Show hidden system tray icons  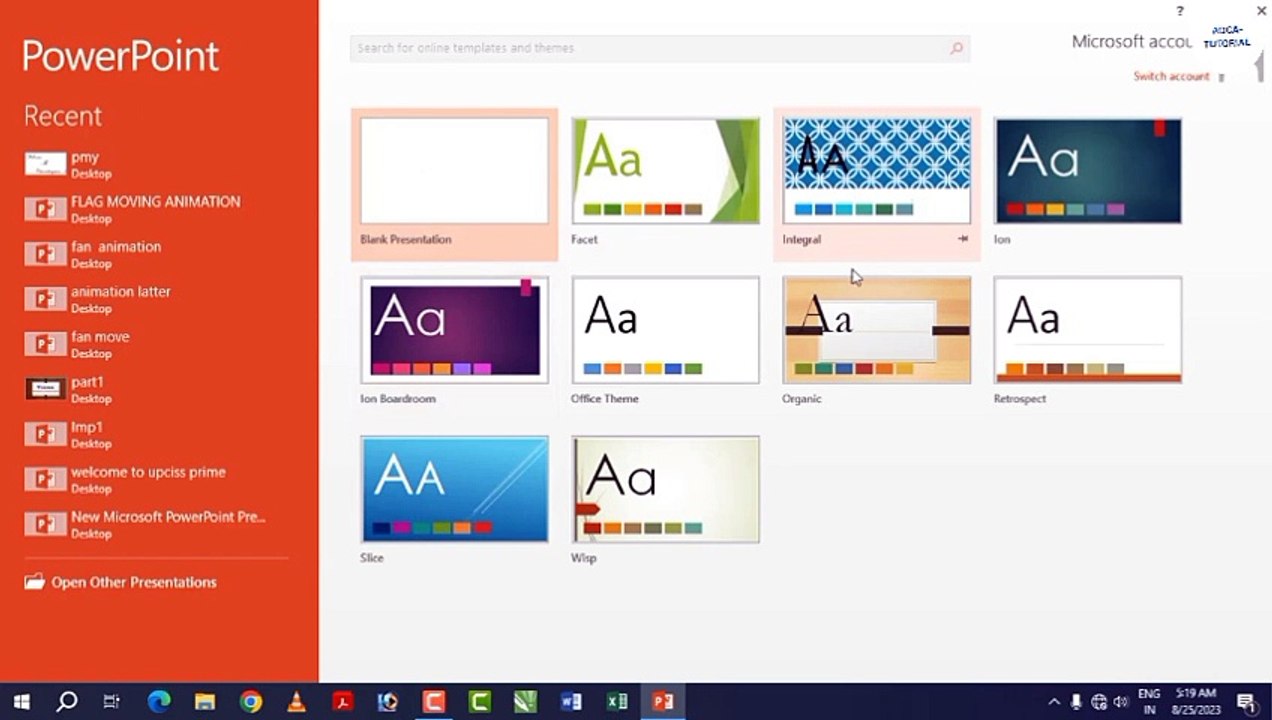click(1053, 702)
